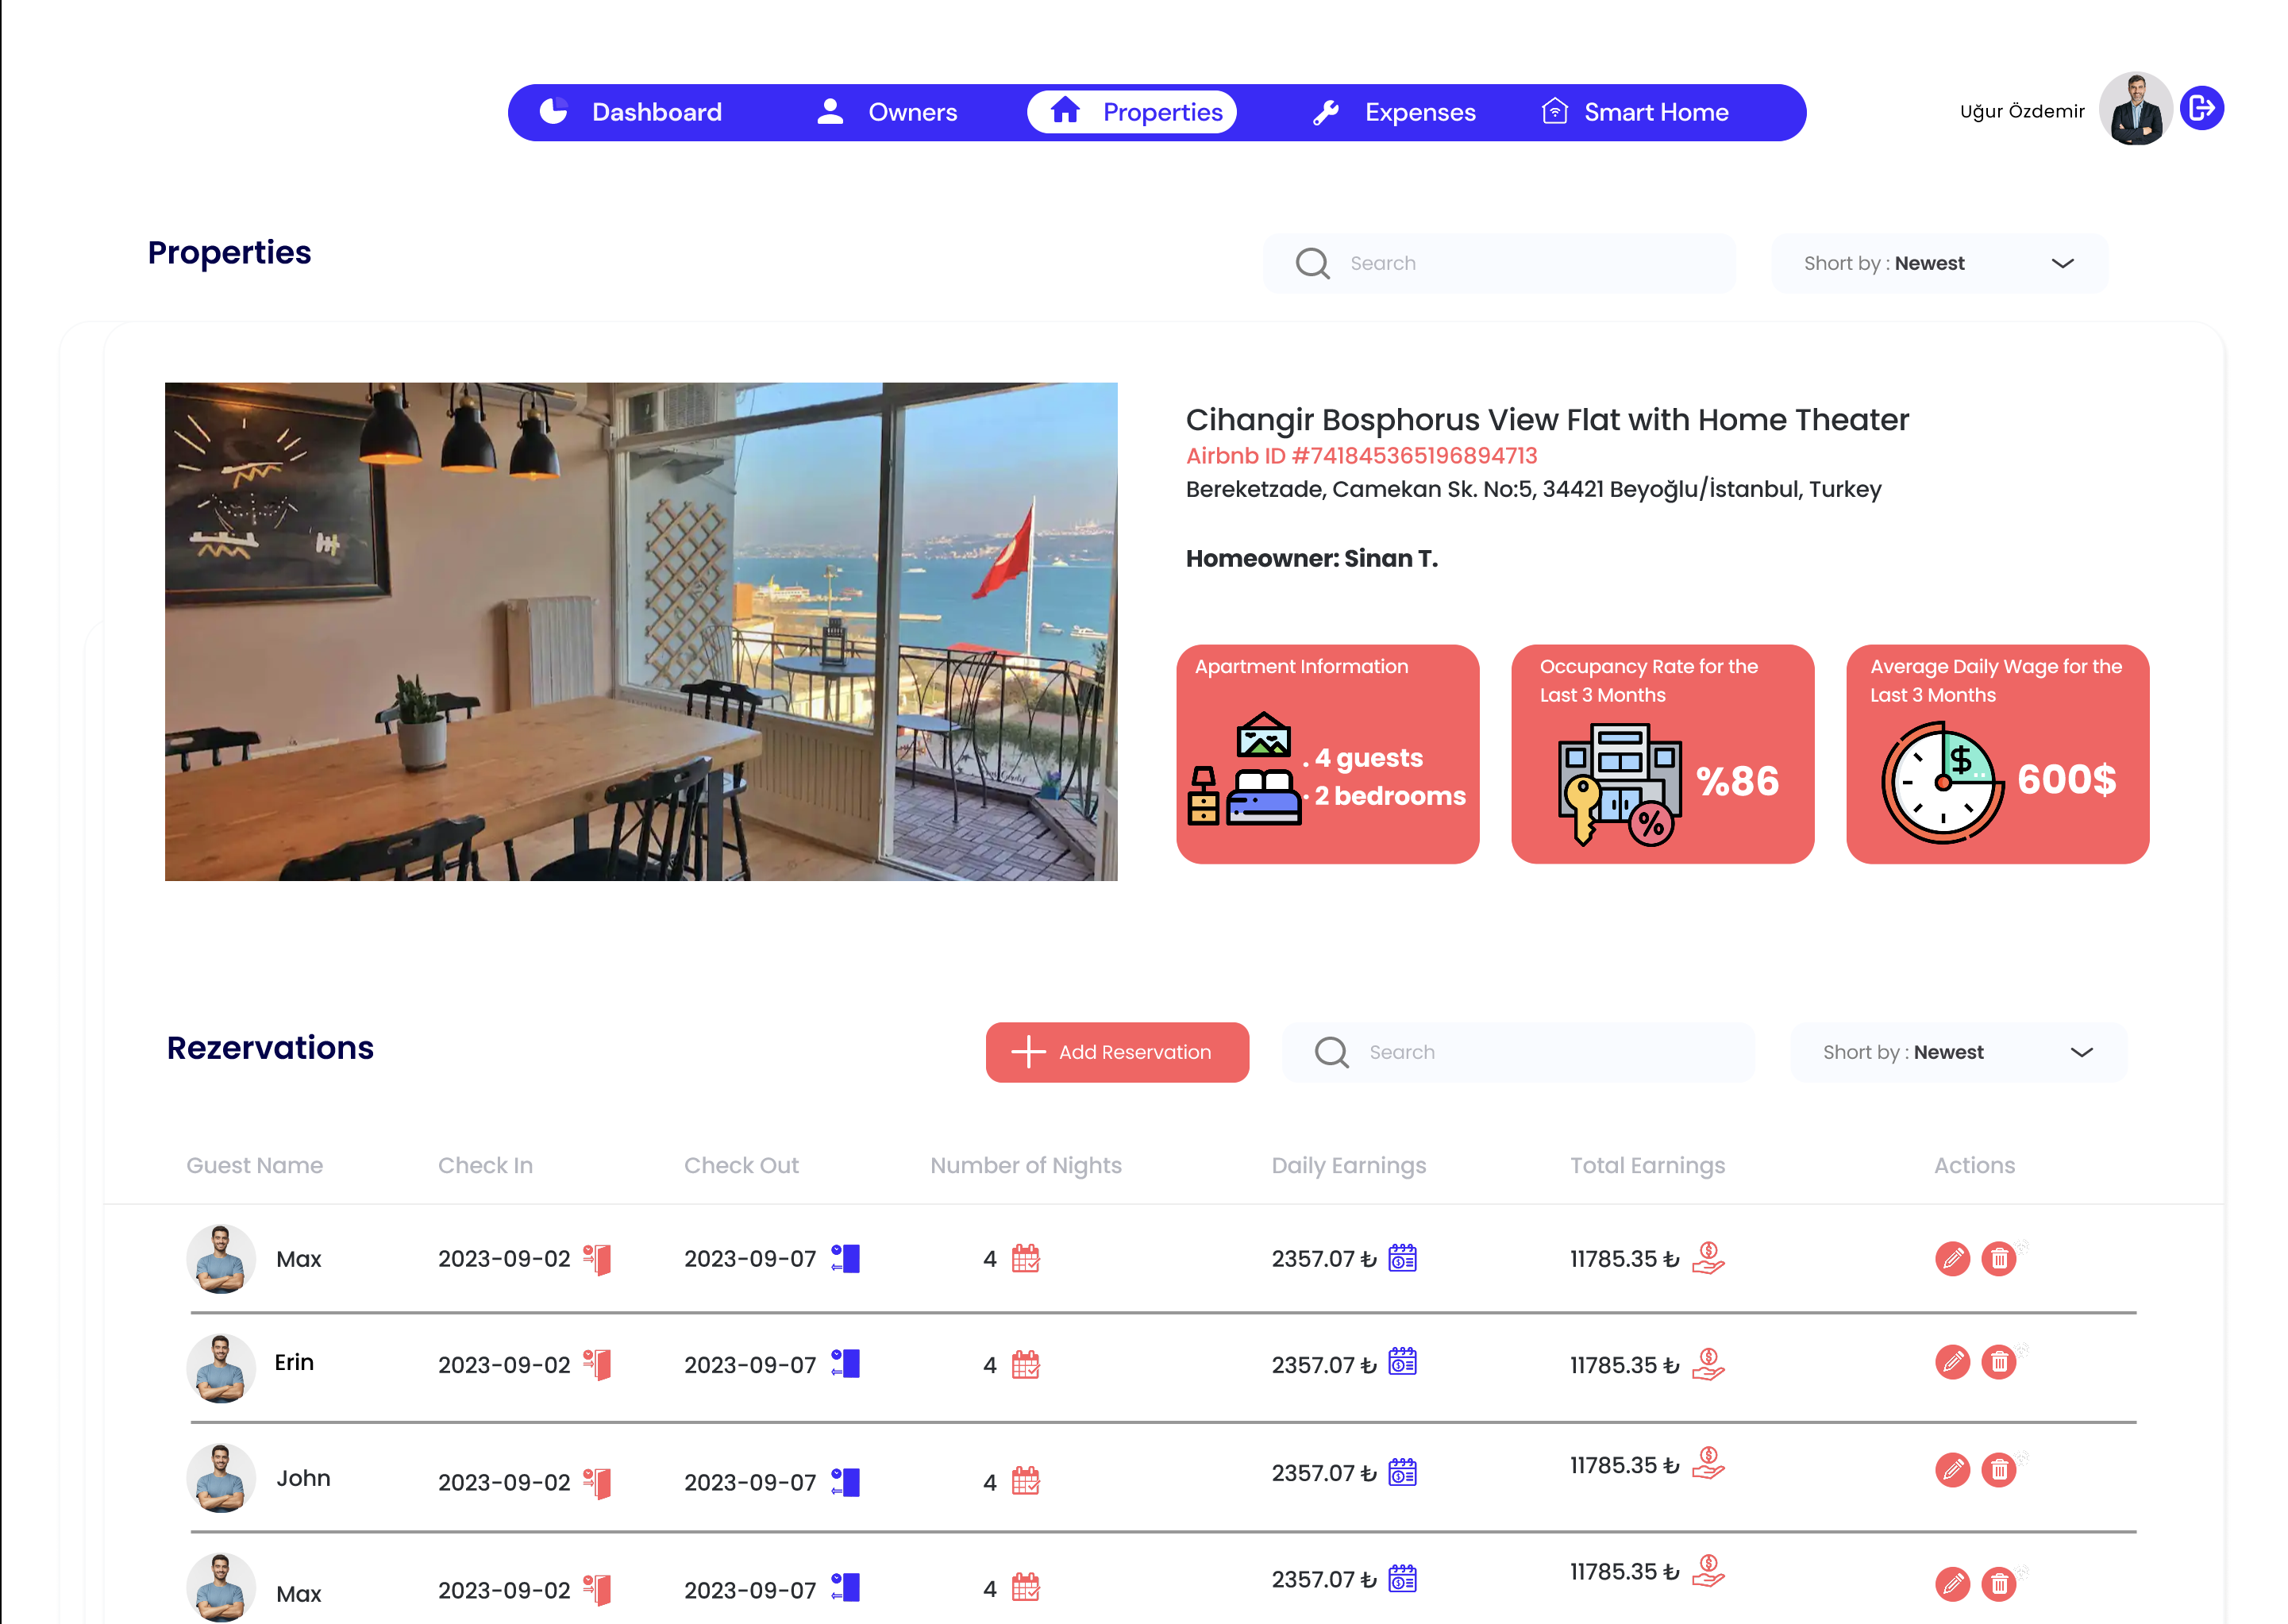
Task: Click the guest name John
Action: (x=303, y=1478)
